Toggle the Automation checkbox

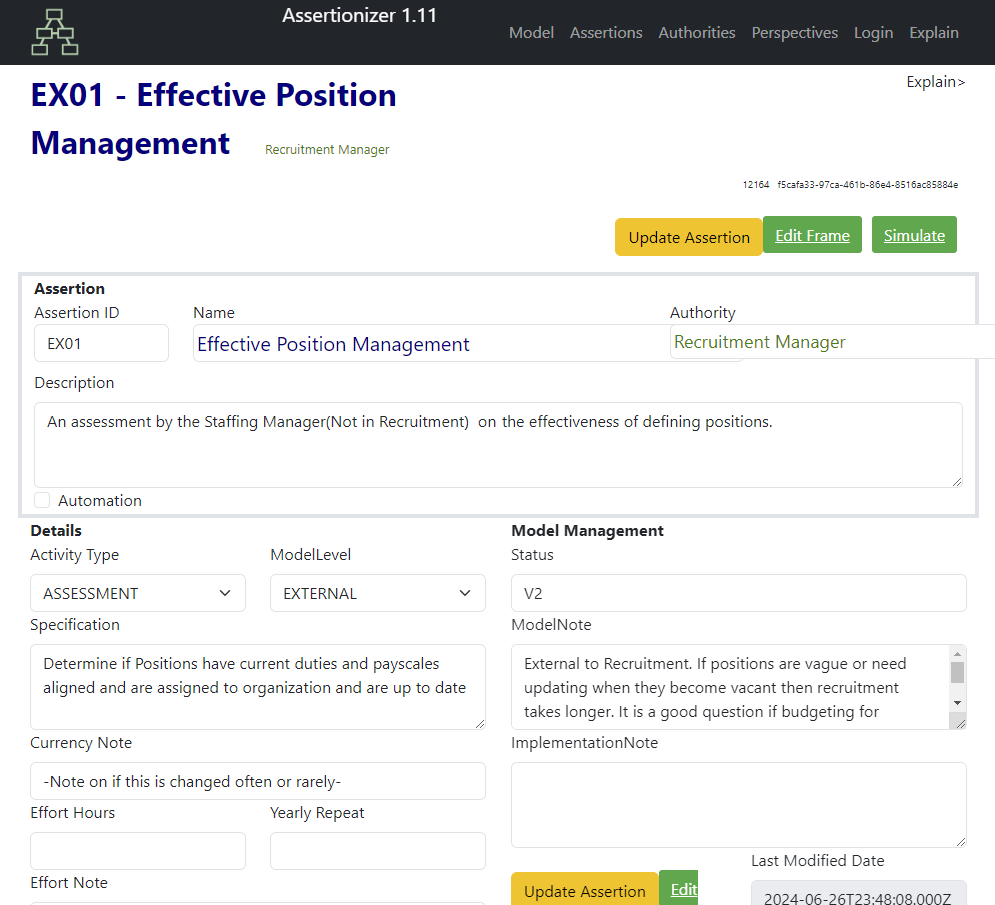point(42,500)
